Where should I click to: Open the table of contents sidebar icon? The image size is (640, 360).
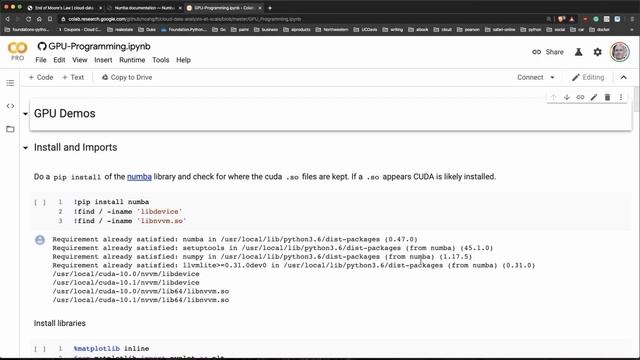point(10,83)
